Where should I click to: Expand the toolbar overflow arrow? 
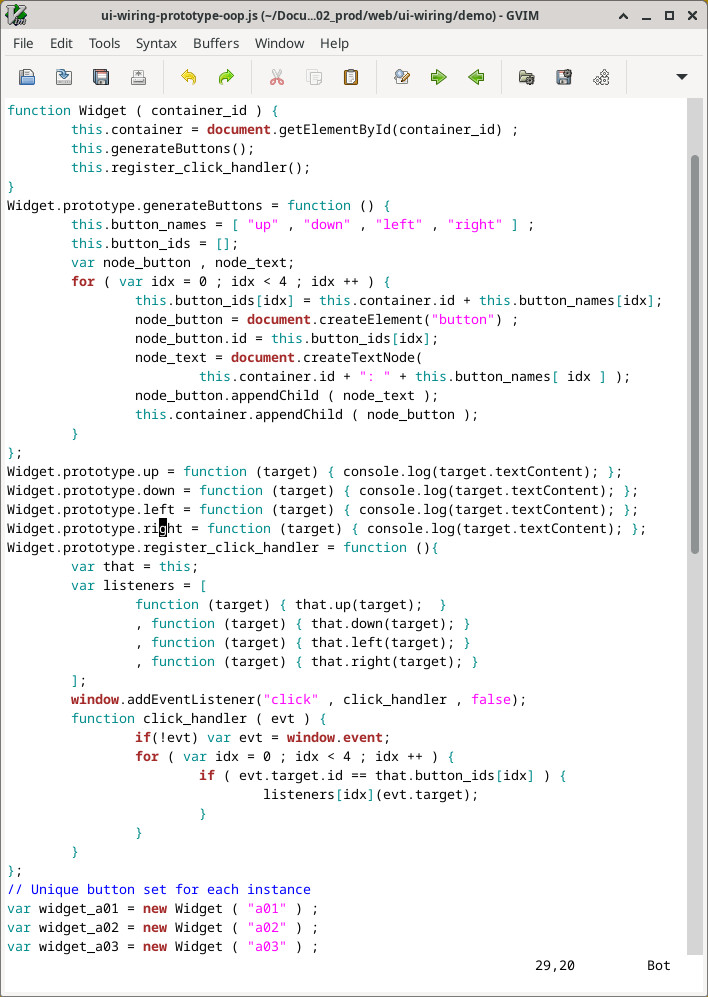coord(682,77)
